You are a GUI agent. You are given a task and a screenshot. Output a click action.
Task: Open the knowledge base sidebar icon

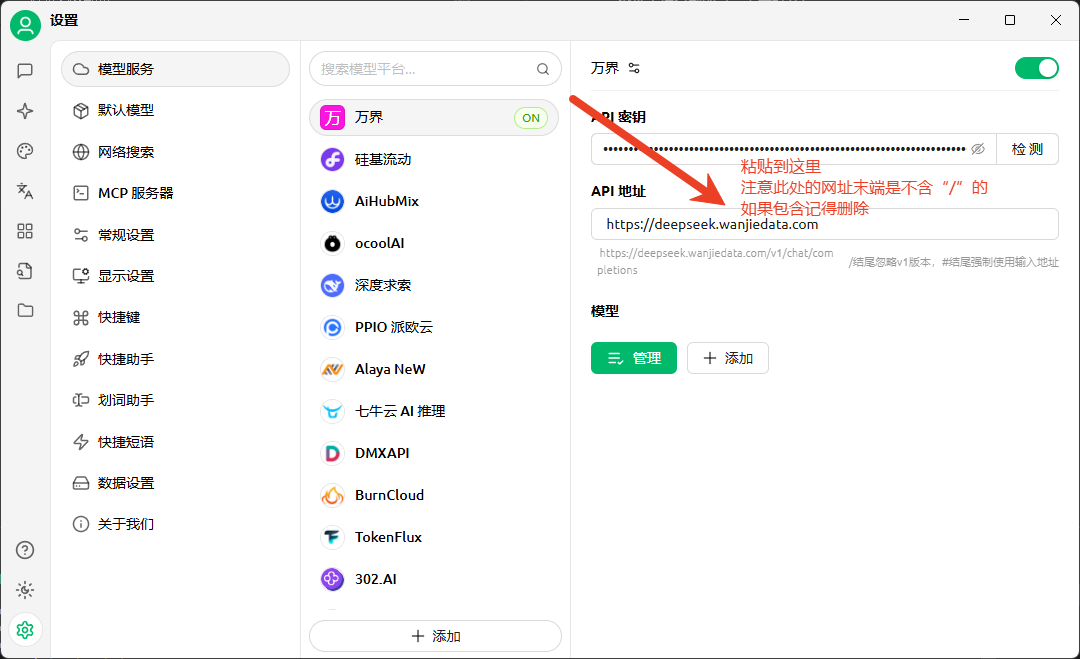pyautogui.click(x=25, y=271)
